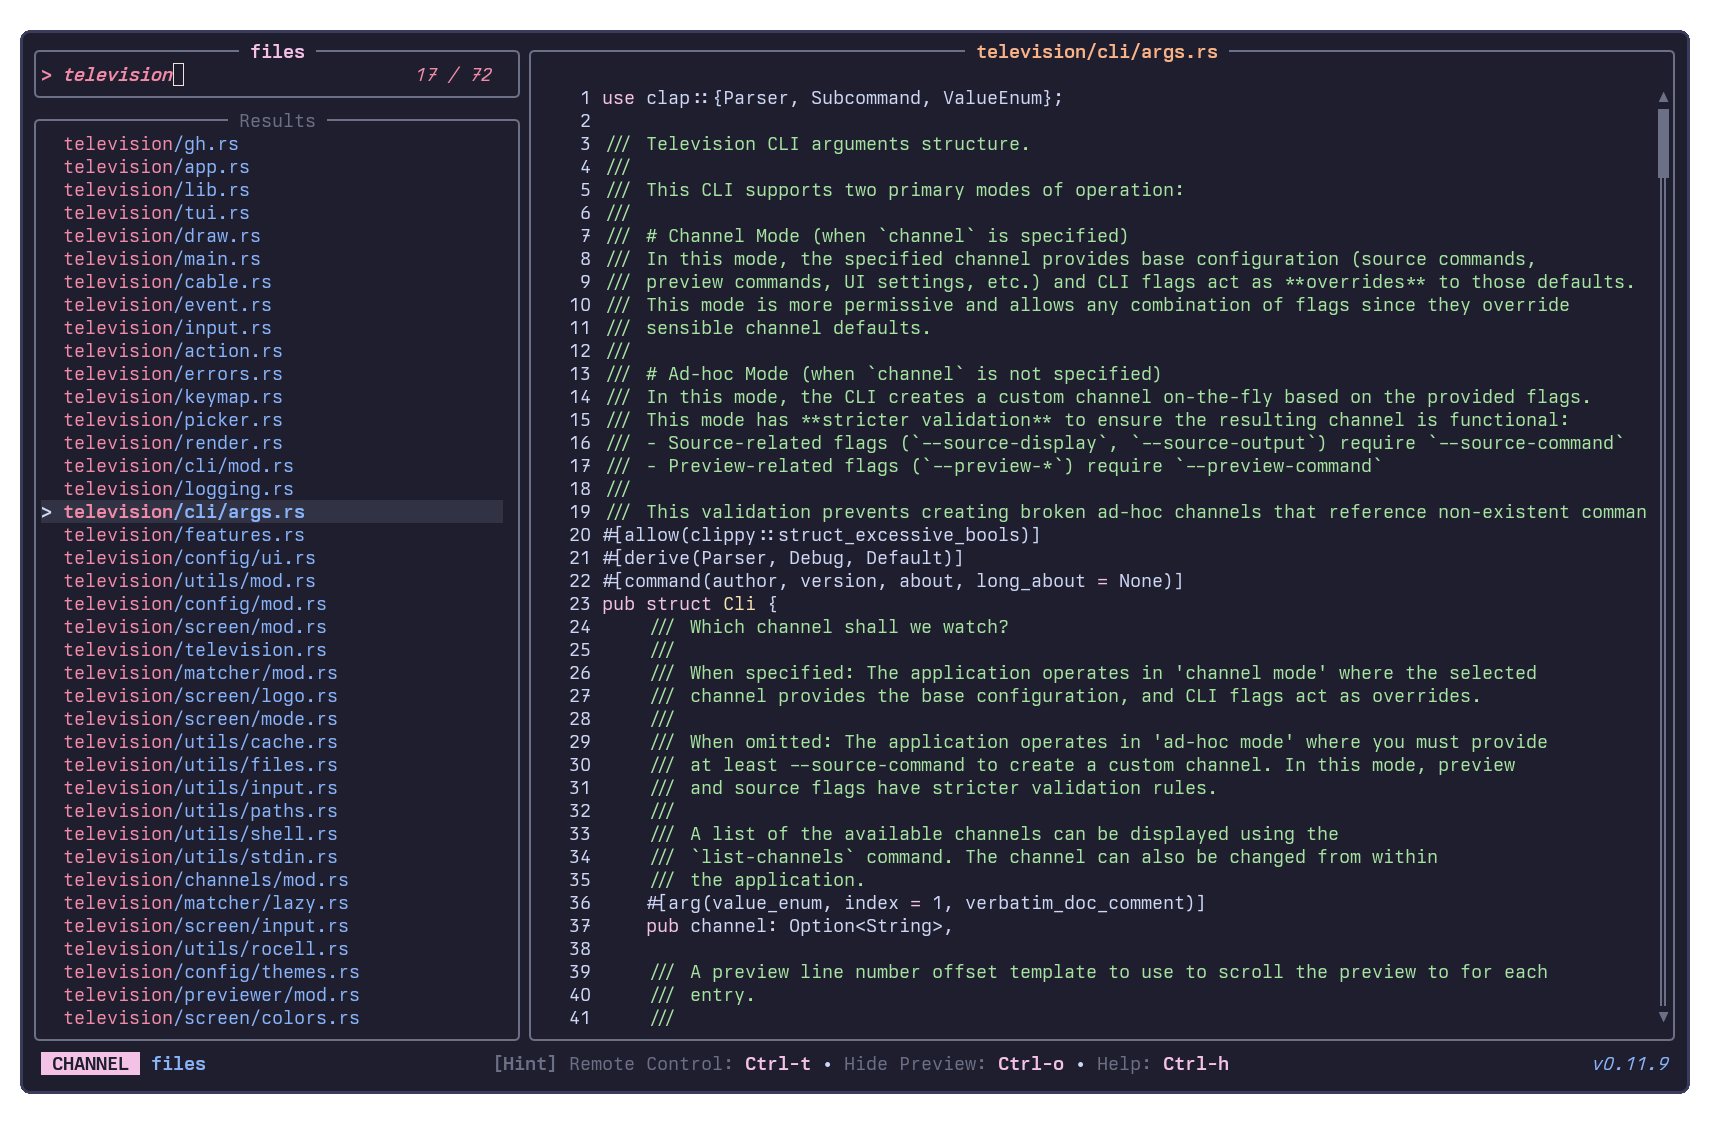
Task: Select television/screen/input.rs result
Action: point(206,926)
